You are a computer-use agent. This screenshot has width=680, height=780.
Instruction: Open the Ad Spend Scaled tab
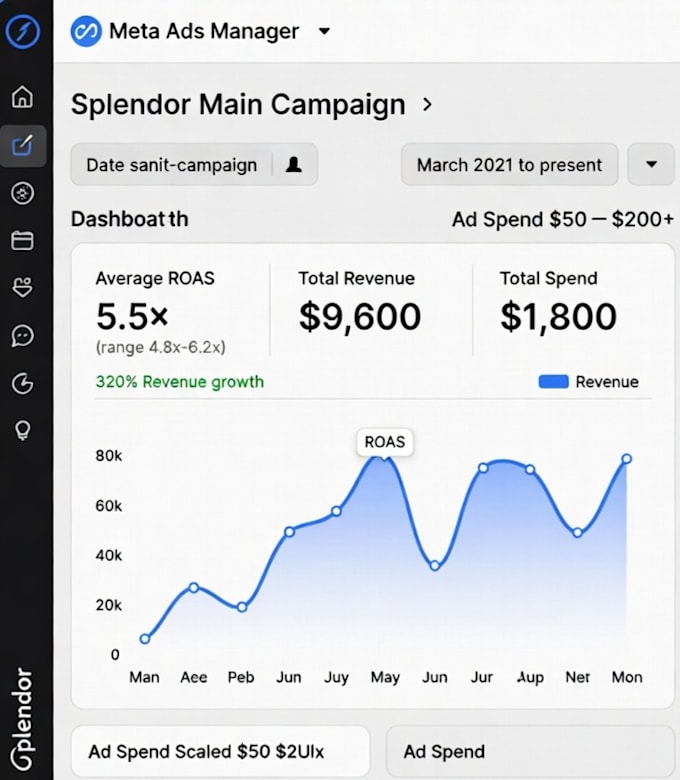(221, 751)
